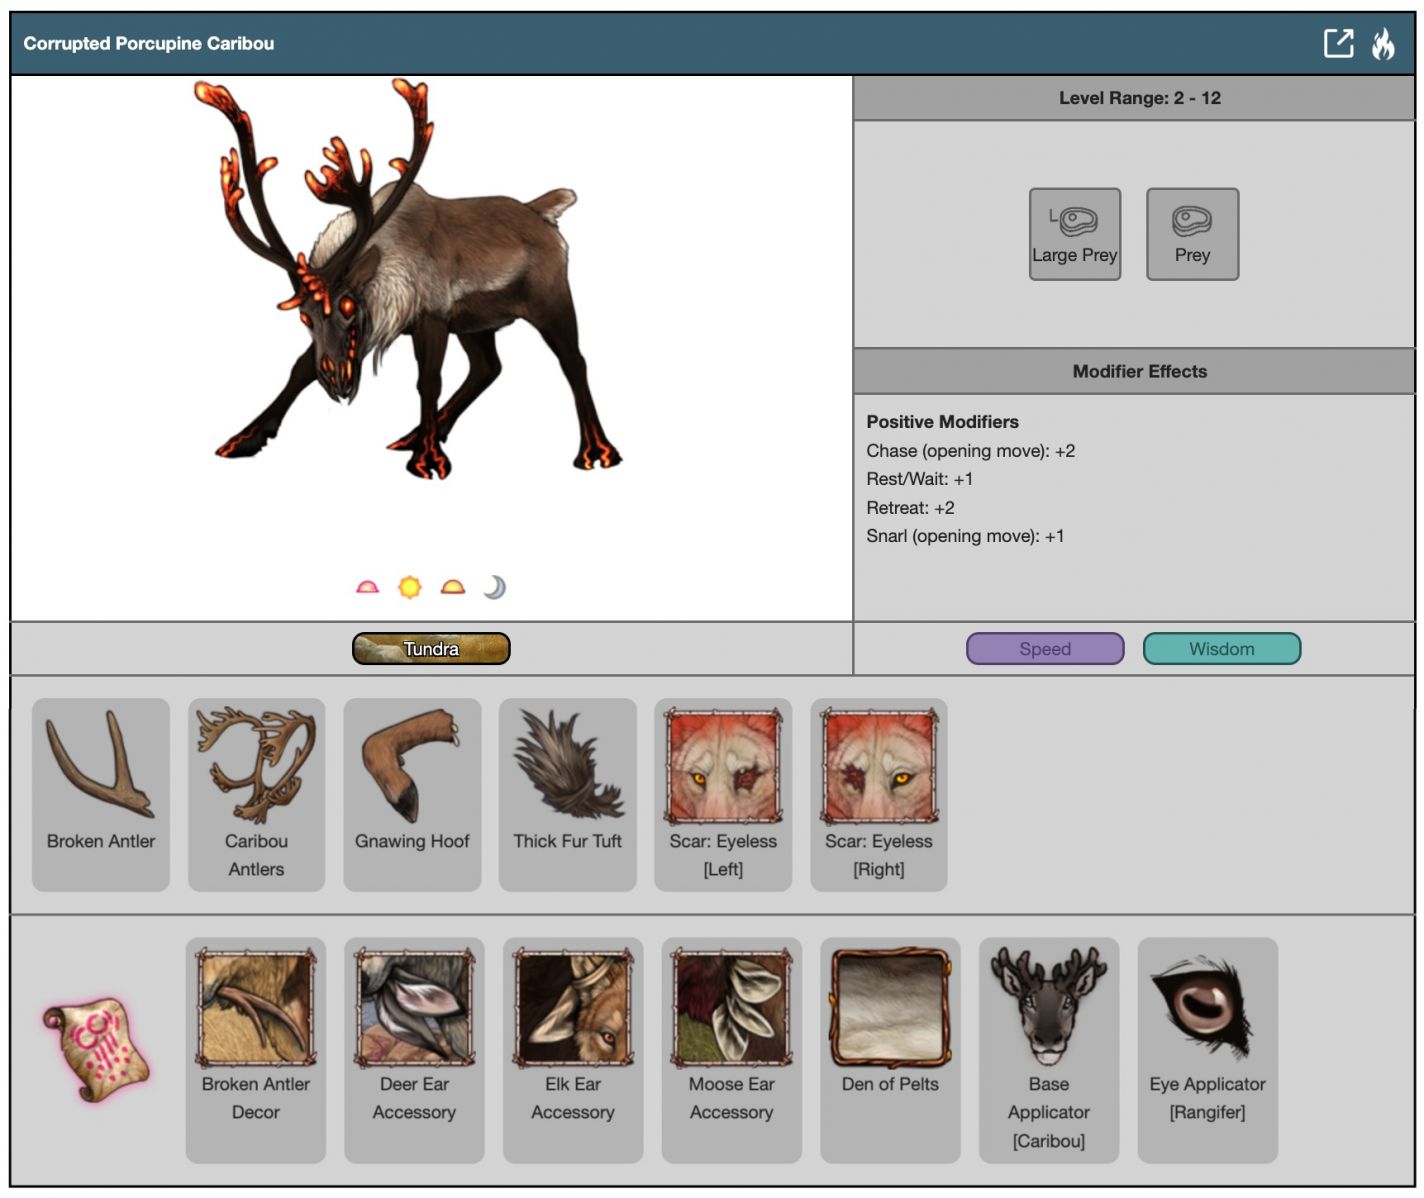Screen dimensions: 1424x1198
Task: Open the external link icon in header
Action: click(x=1338, y=43)
